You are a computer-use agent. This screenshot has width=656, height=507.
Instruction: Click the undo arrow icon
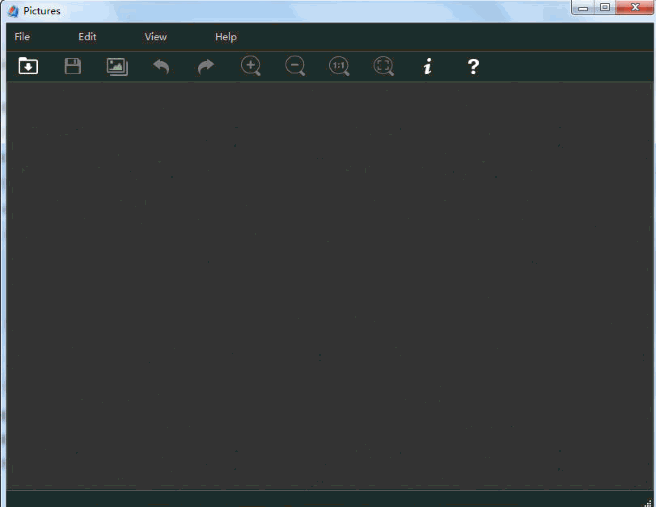(161, 67)
